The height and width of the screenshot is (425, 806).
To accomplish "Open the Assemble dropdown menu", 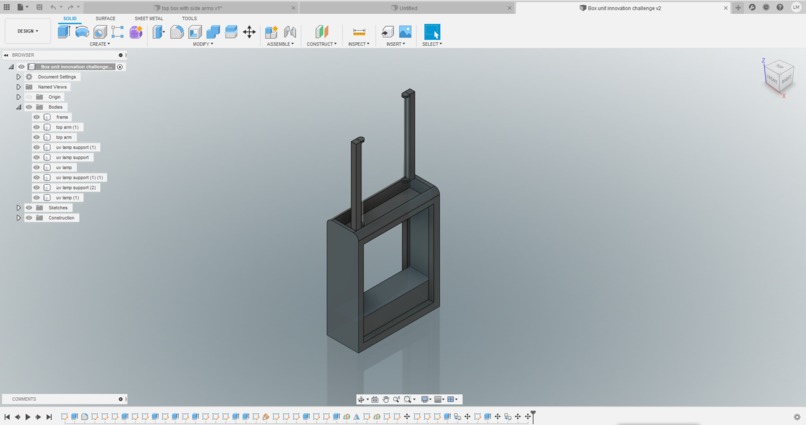I will 280,44.
